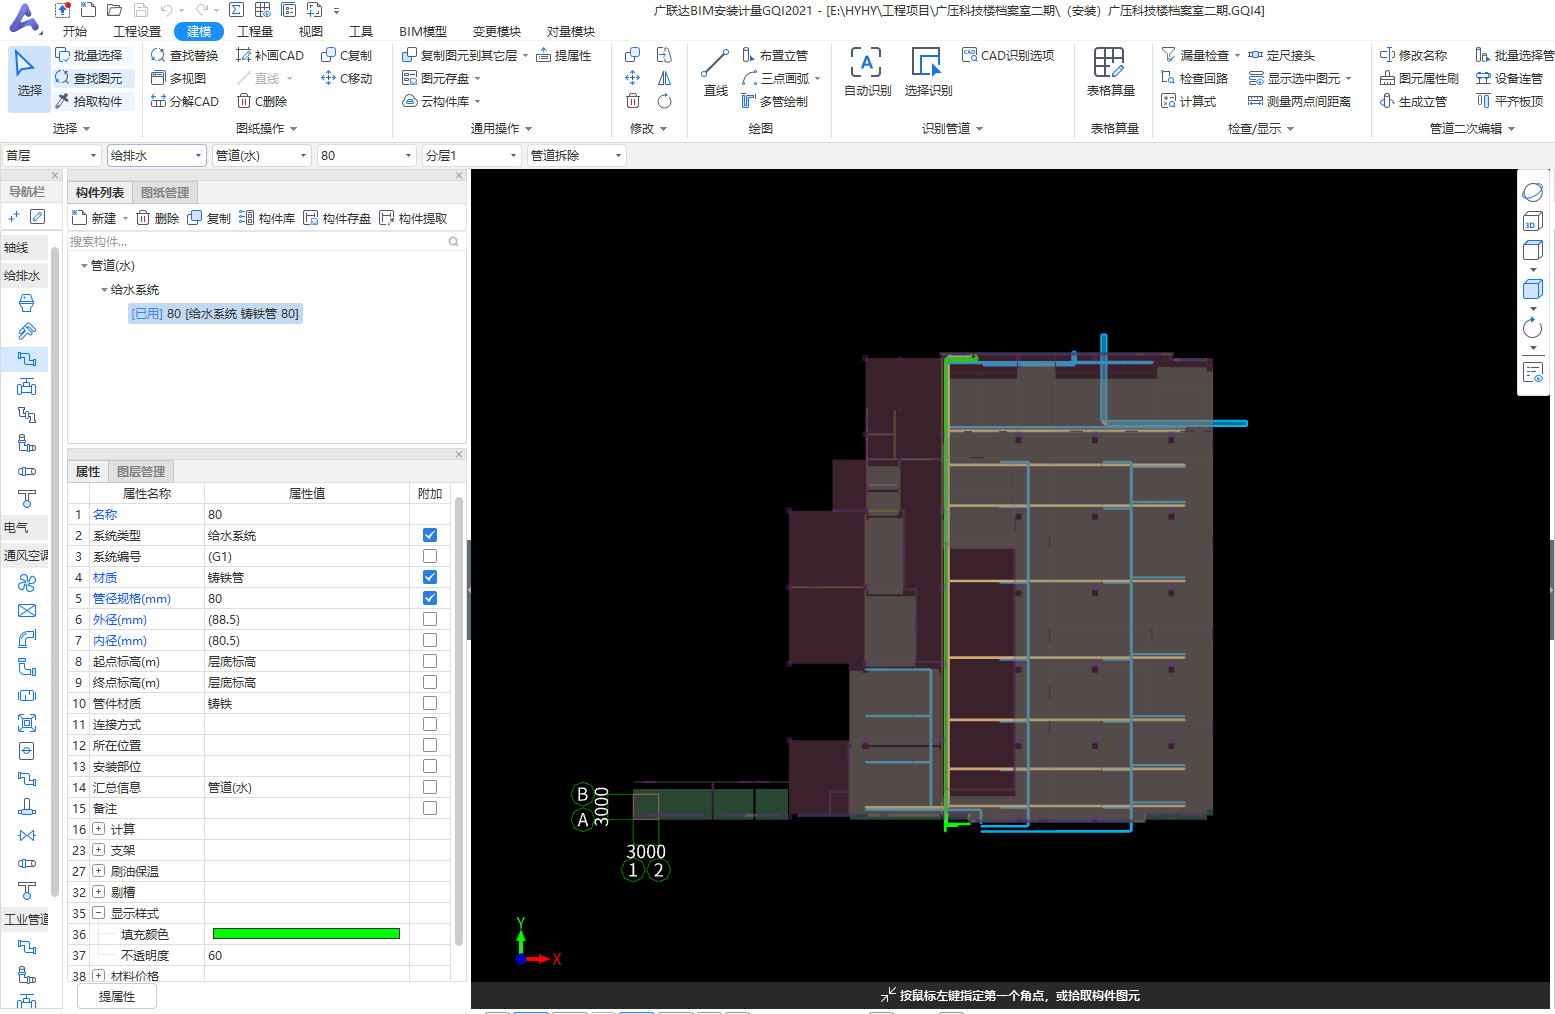Click the 搜索构件 search field
The width and height of the screenshot is (1555, 1014).
point(265,241)
